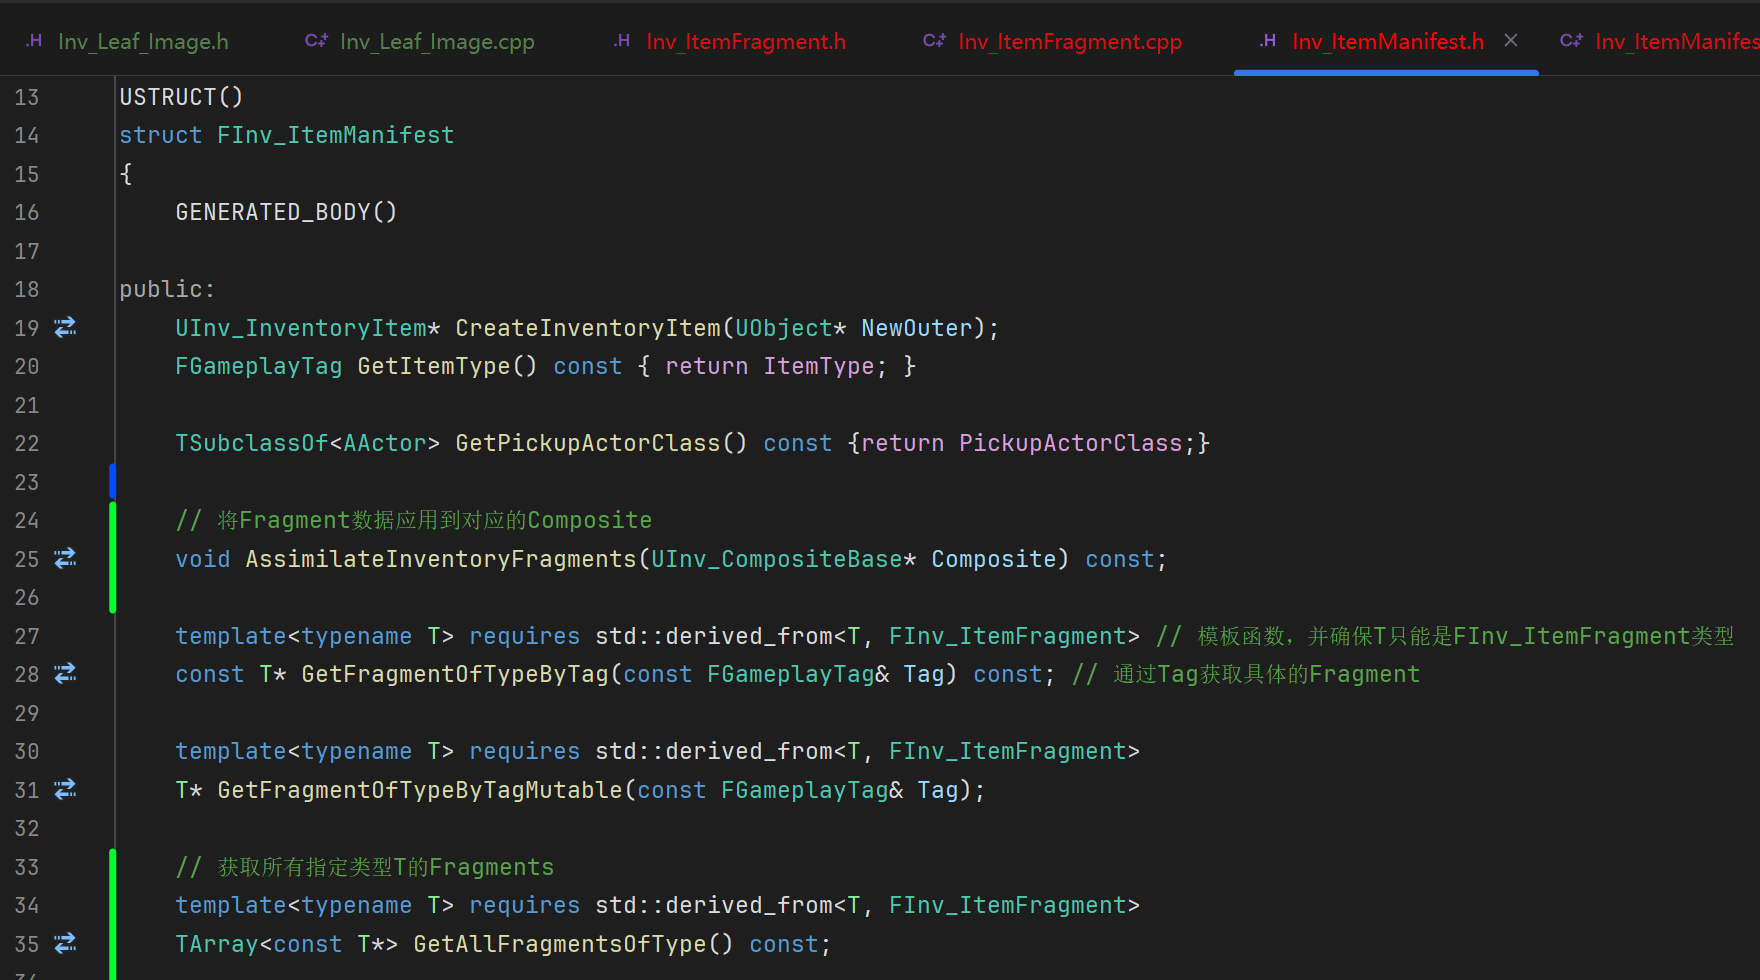
Task: Click PickupActorClass member variable
Action: tap(1071, 443)
